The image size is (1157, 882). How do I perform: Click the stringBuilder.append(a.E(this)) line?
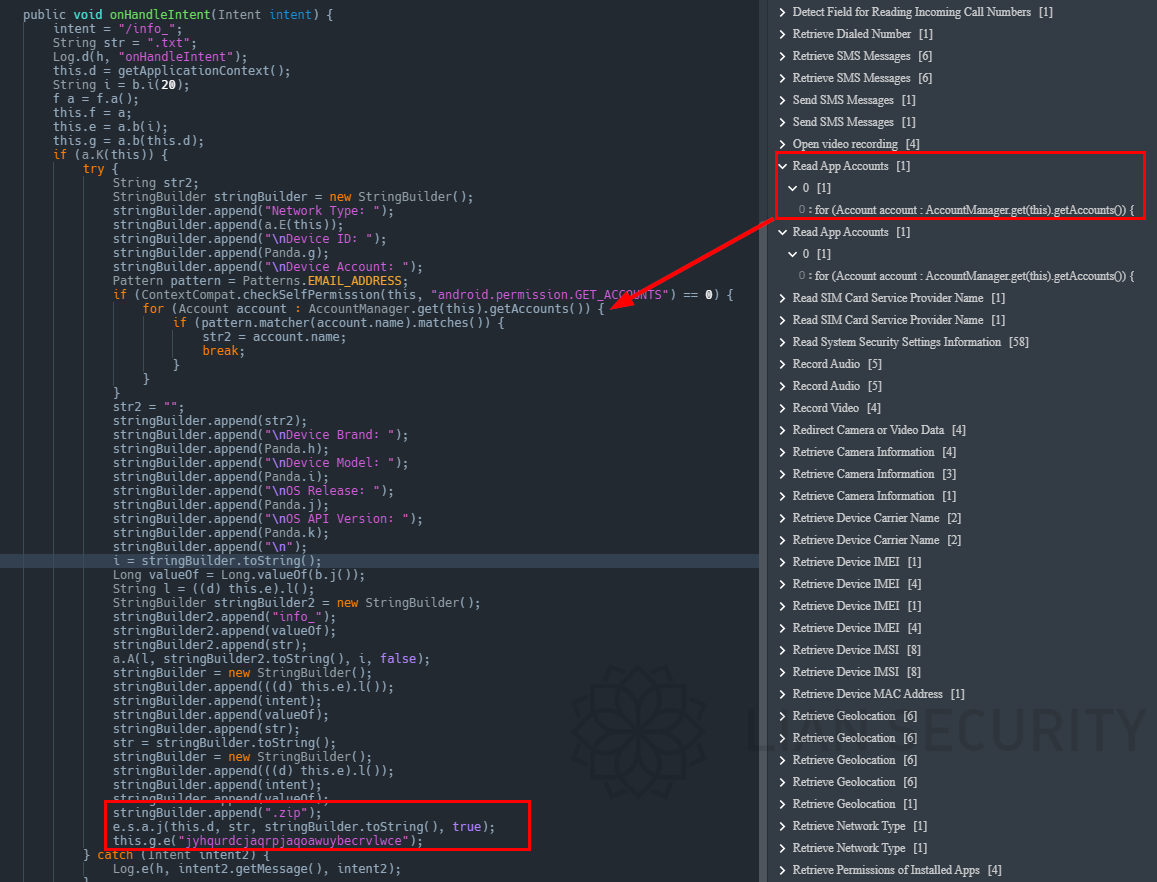click(x=228, y=225)
